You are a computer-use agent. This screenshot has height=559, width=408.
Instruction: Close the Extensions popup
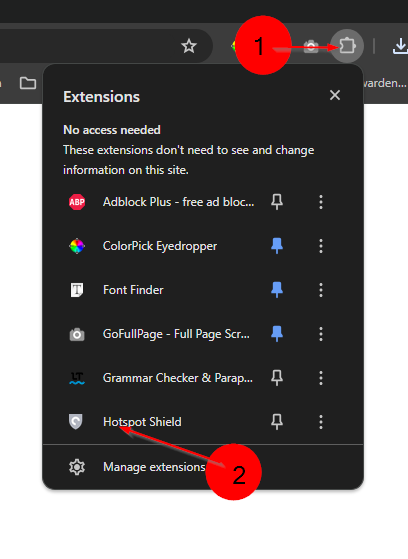point(335,95)
